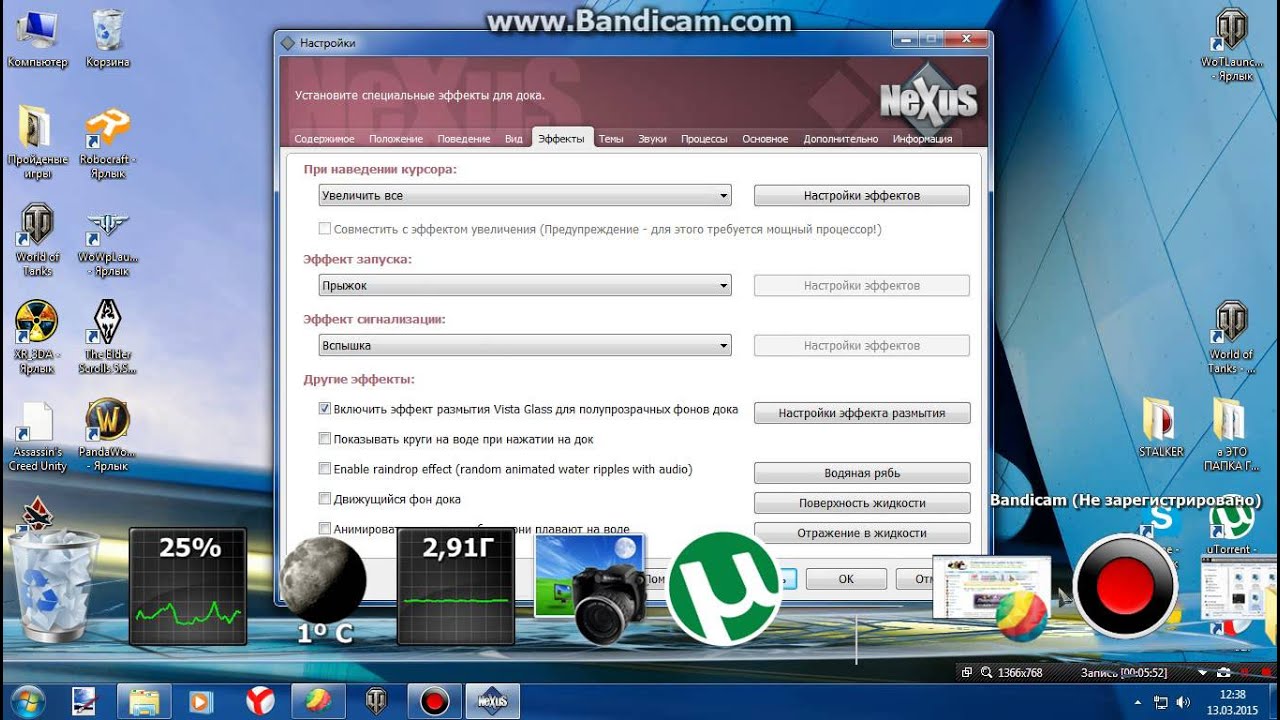Open the 'Увеличить все' hover effect dropdown

(x=525, y=196)
